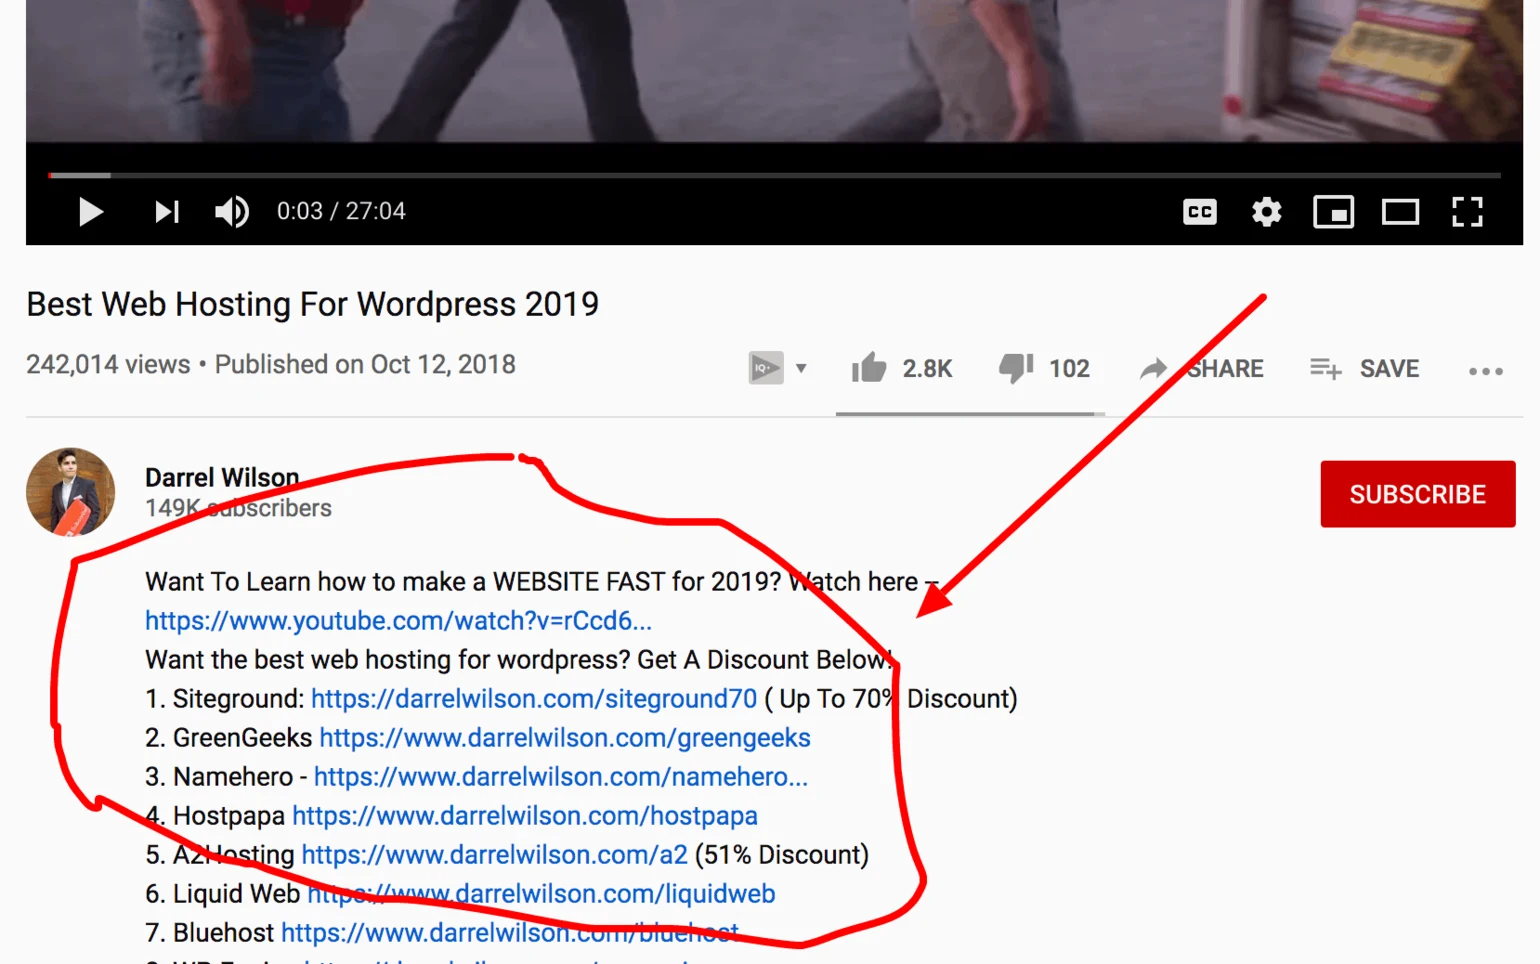Viewport: 1540px width, 964px height.
Task: Open the a2 hosting link
Action: (x=495, y=855)
